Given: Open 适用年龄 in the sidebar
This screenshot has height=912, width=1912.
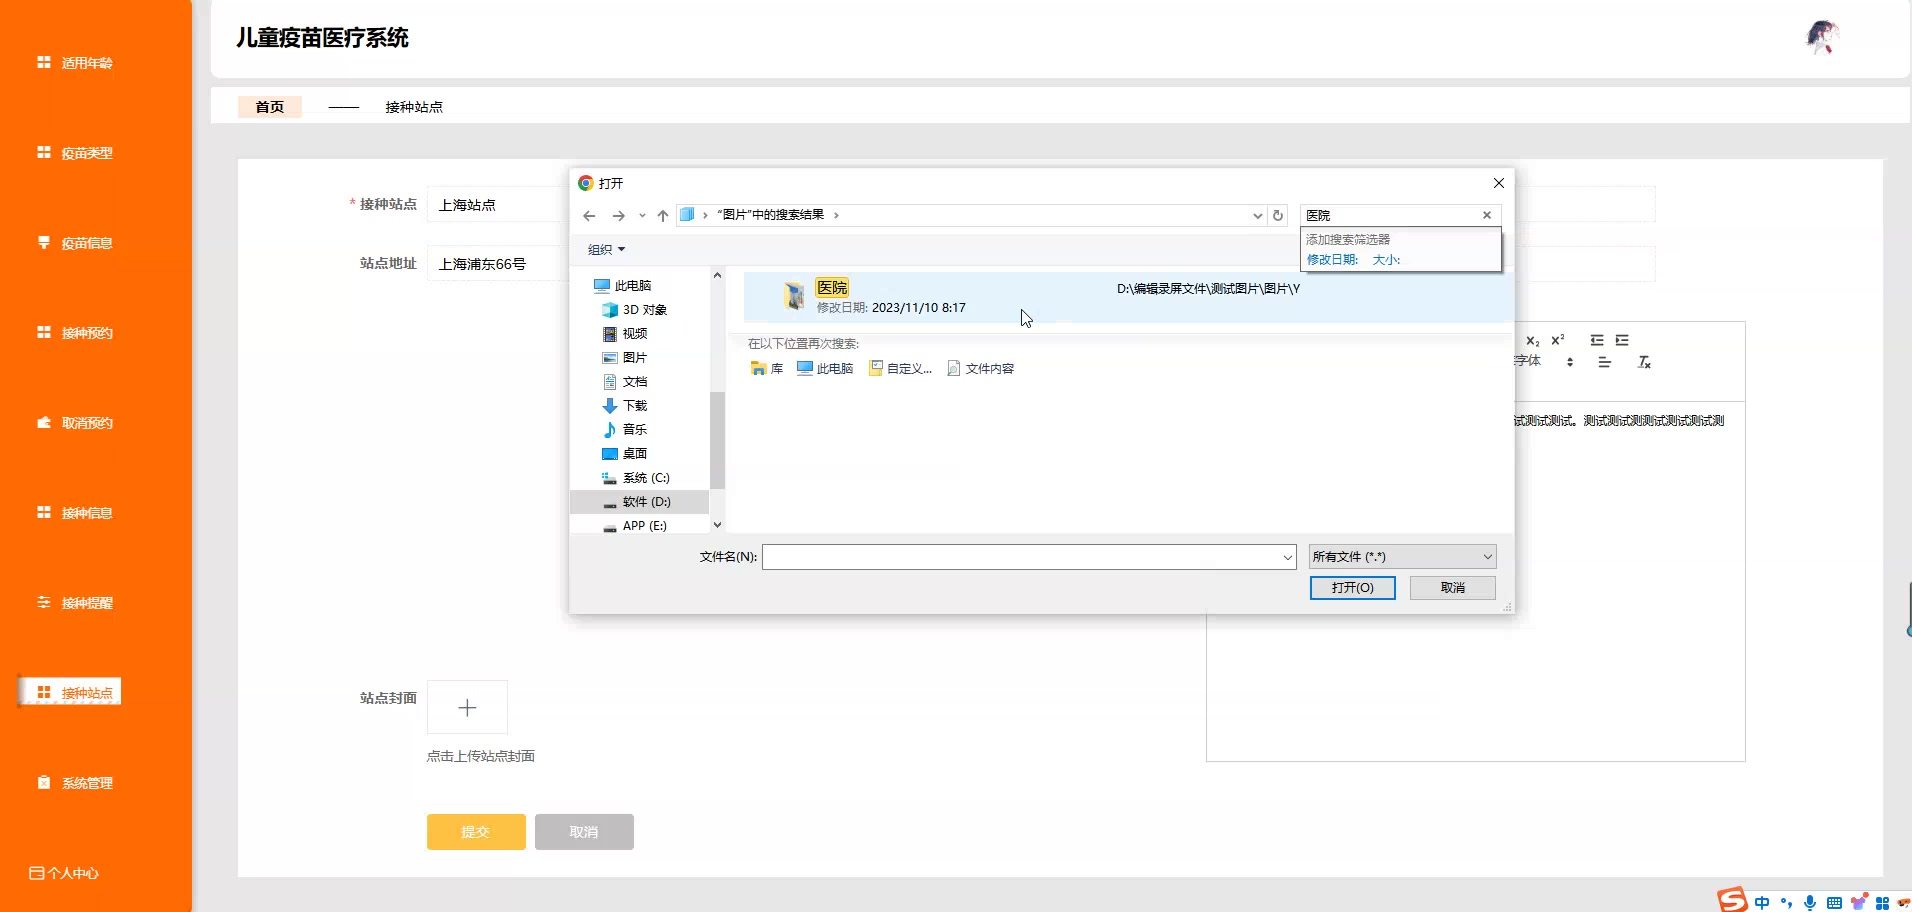Looking at the screenshot, I should (x=75, y=63).
